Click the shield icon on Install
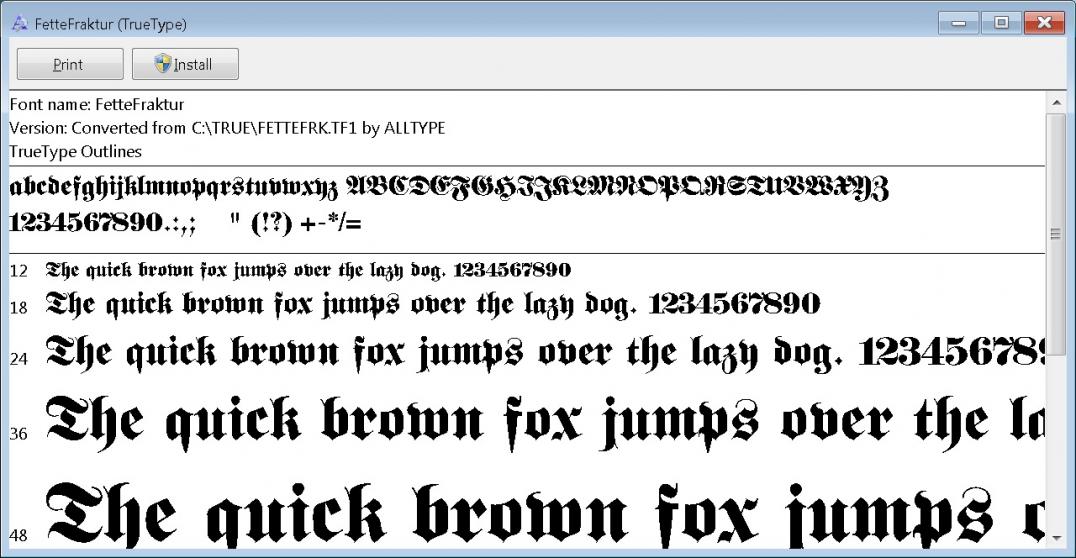The height and width of the screenshot is (558, 1076). coord(163,64)
